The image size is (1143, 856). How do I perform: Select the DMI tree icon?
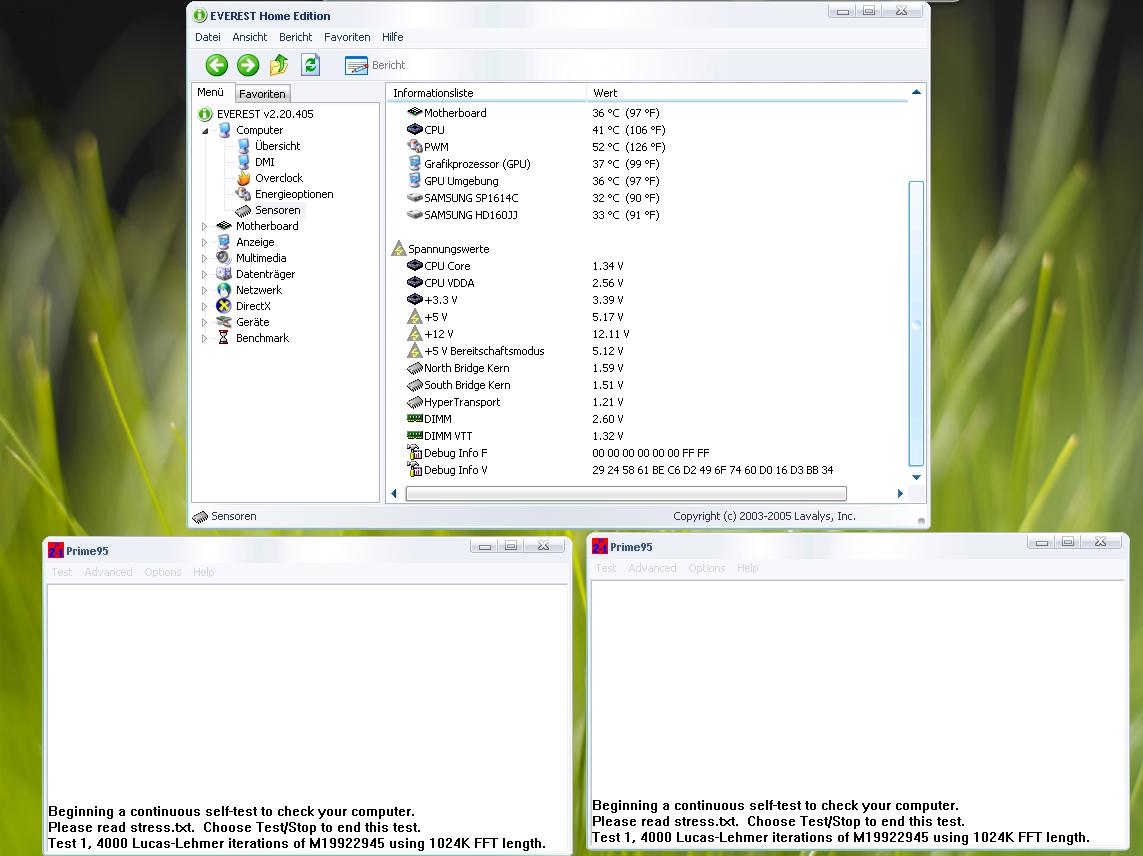coord(243,162)
